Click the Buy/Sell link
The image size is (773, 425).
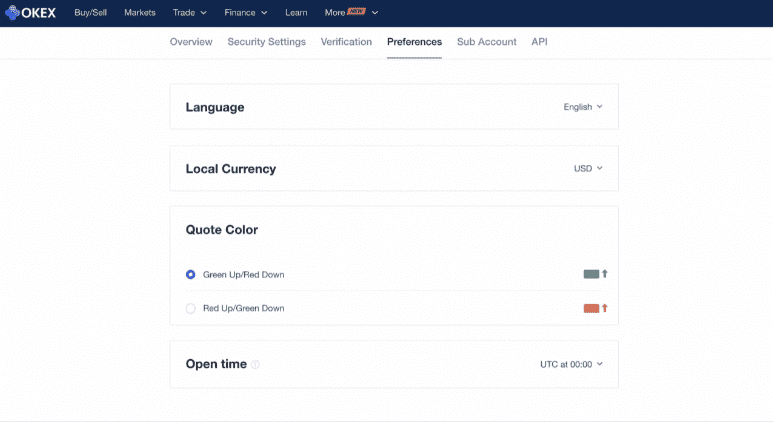coord(91,13)
